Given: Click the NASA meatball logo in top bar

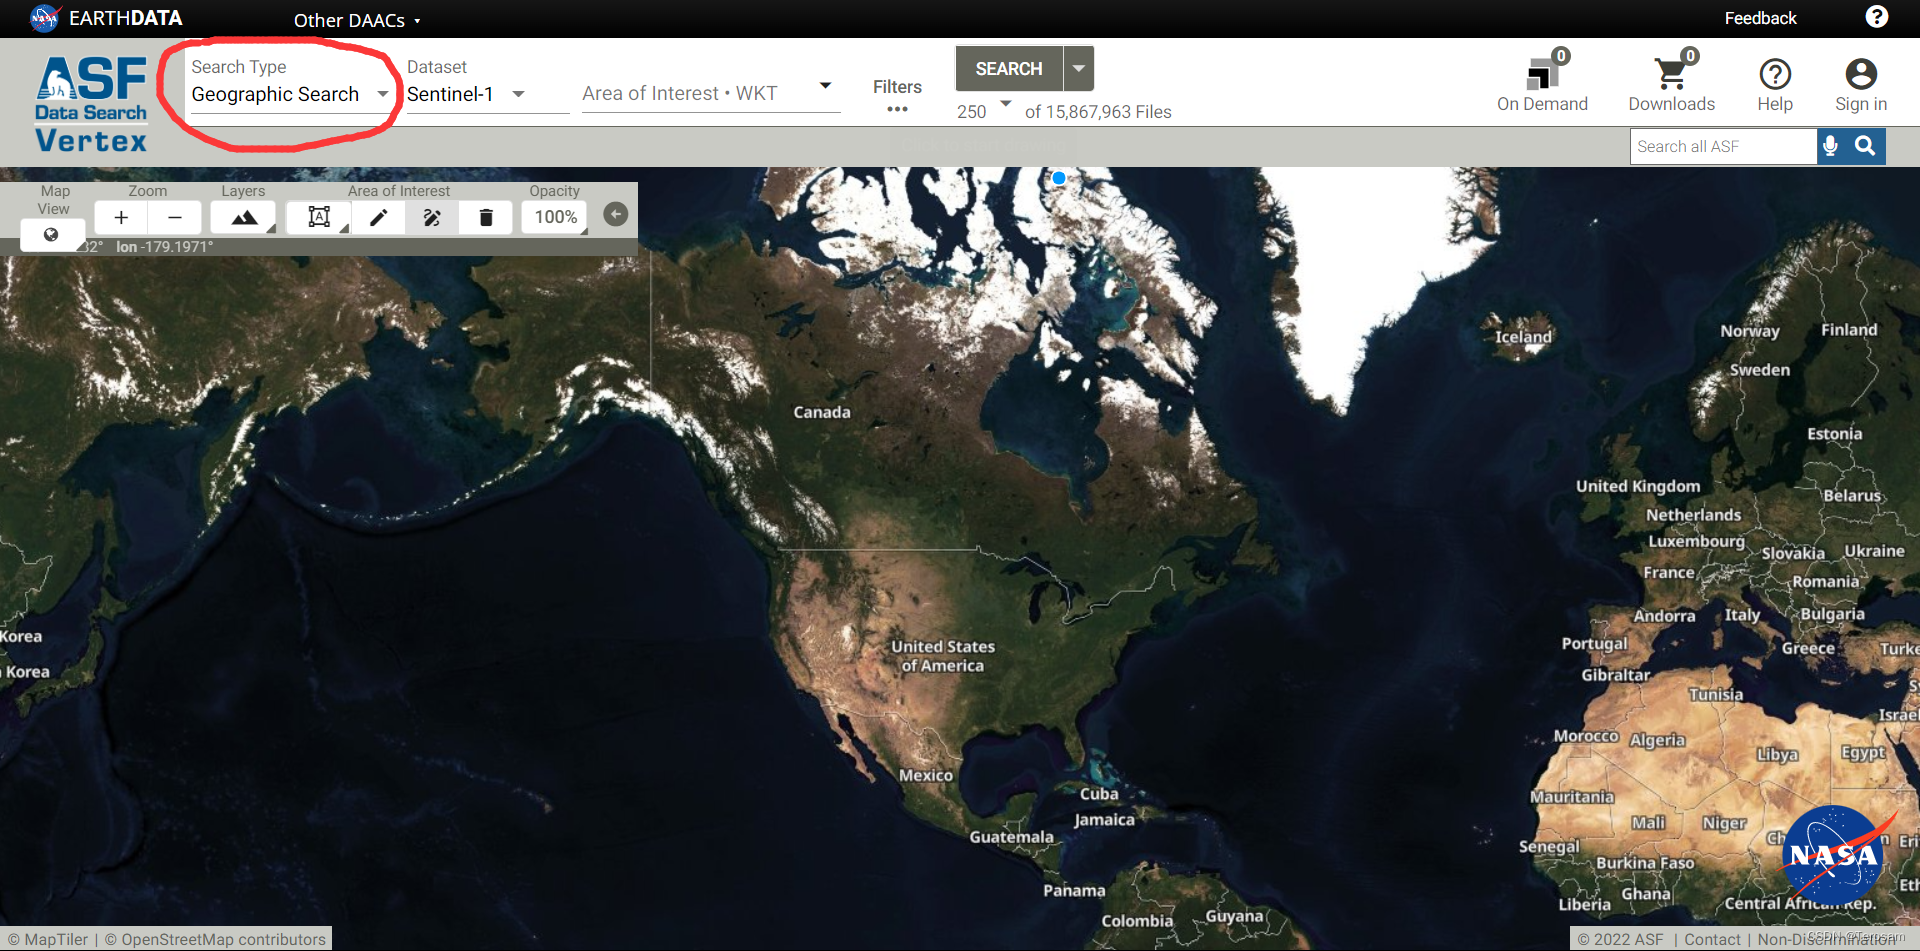Looking at the screenshot, I should (44, 18).
